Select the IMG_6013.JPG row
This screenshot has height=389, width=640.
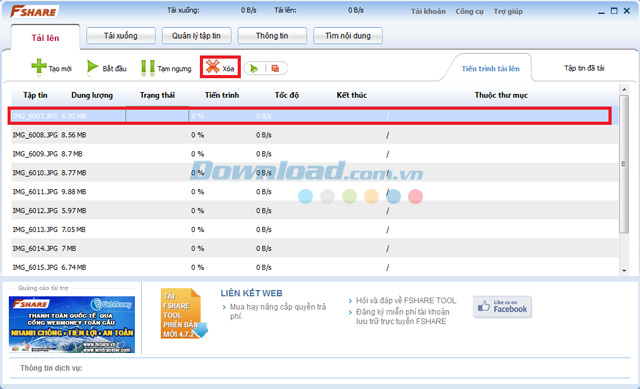point(314,229)
